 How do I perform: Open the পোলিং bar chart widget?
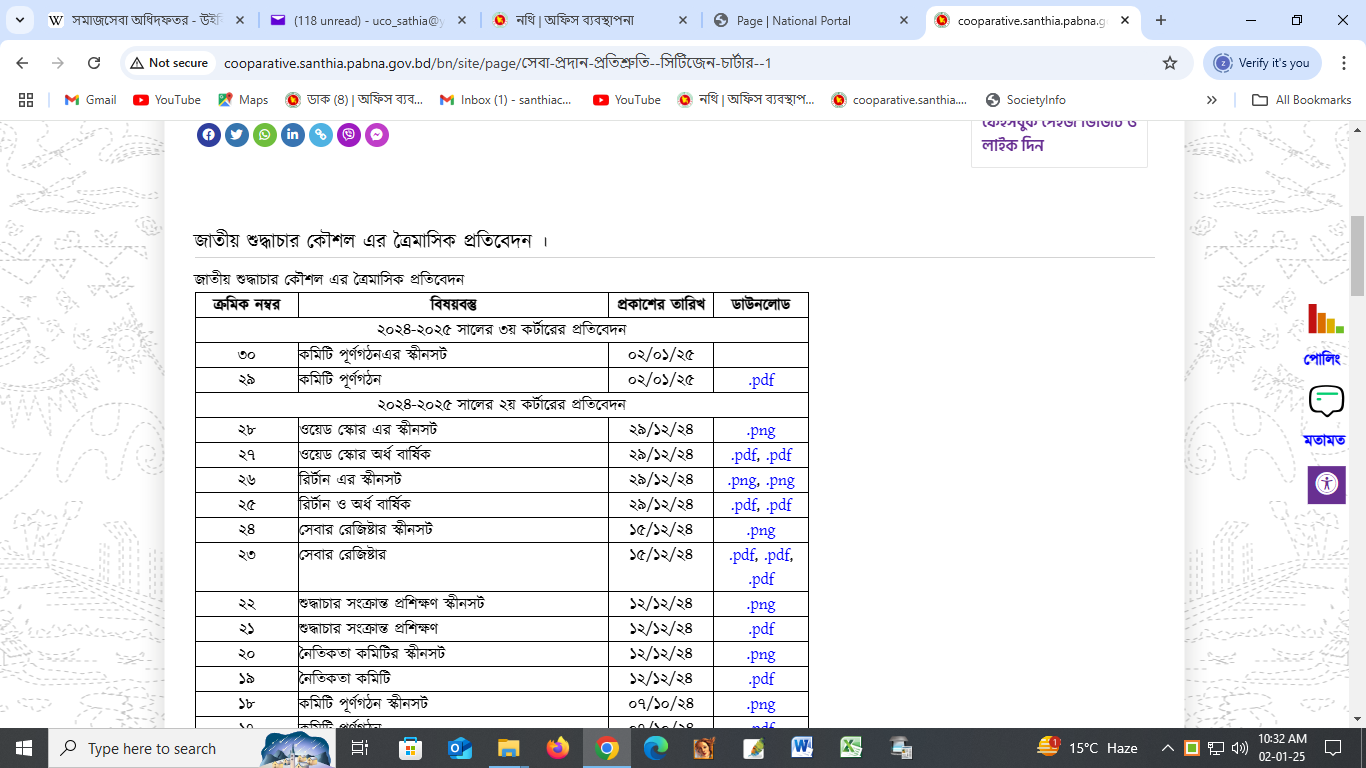coord(1325,320)
